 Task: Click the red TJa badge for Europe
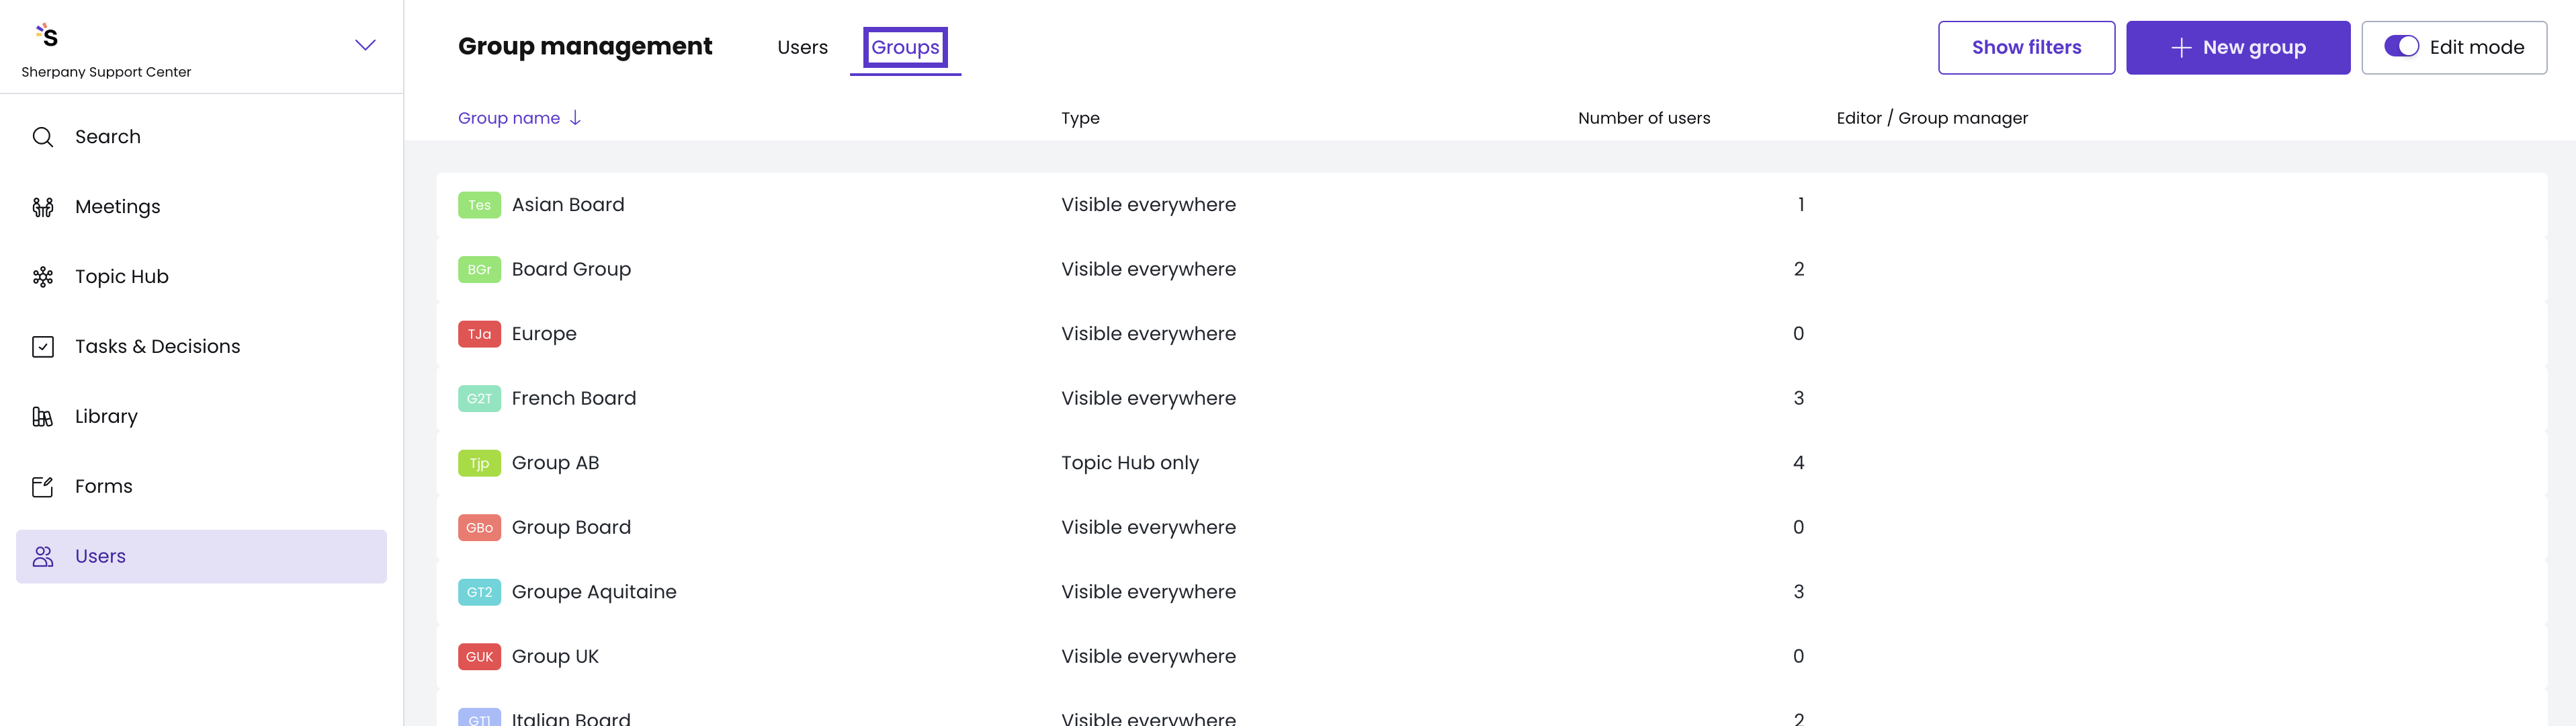(x=479, y=334)
